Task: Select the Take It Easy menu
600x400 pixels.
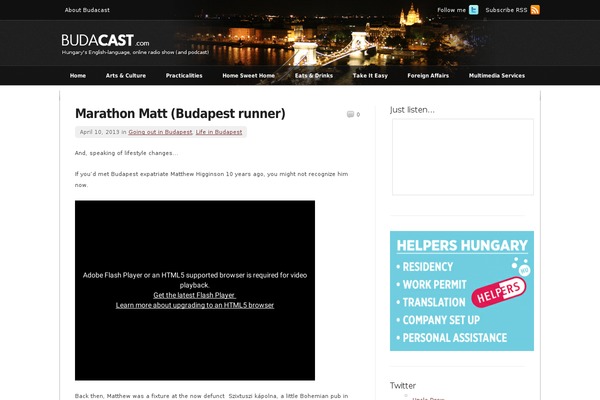Action: click(370, 75)
